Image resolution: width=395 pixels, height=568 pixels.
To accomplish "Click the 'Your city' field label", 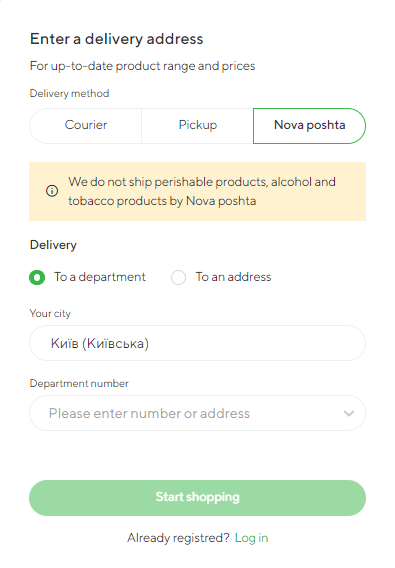I will click(50, 314).
